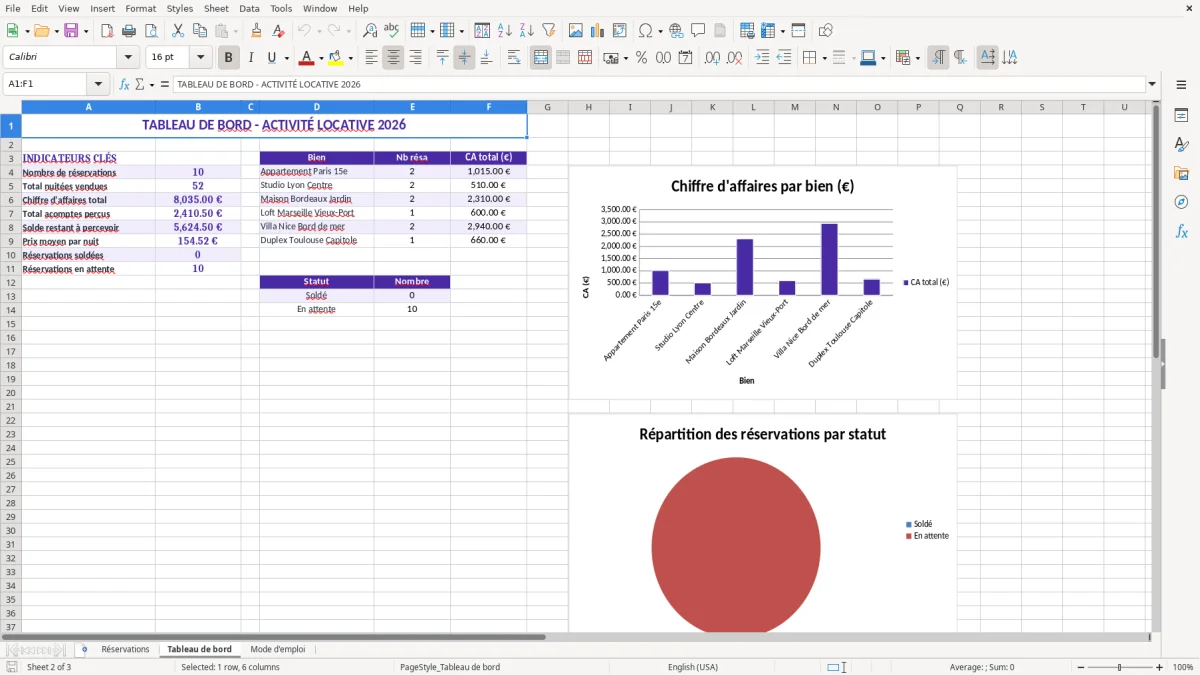The image size is (1200, 675).
Task: Clear direct formatting icon
Action: (x=278, y=31)
